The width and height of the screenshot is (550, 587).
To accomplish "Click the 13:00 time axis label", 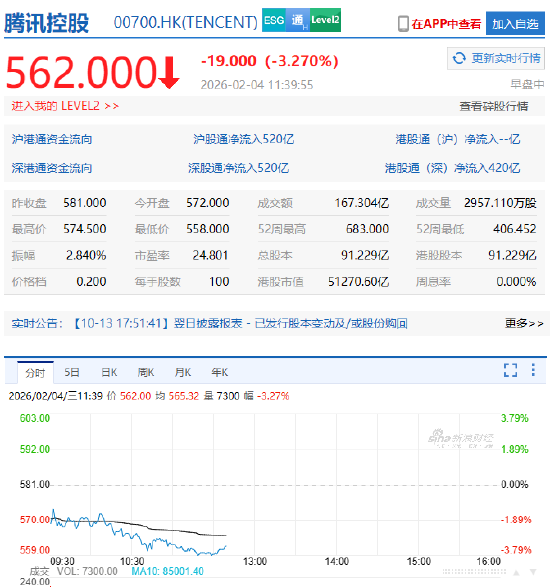I will [255, 561].
